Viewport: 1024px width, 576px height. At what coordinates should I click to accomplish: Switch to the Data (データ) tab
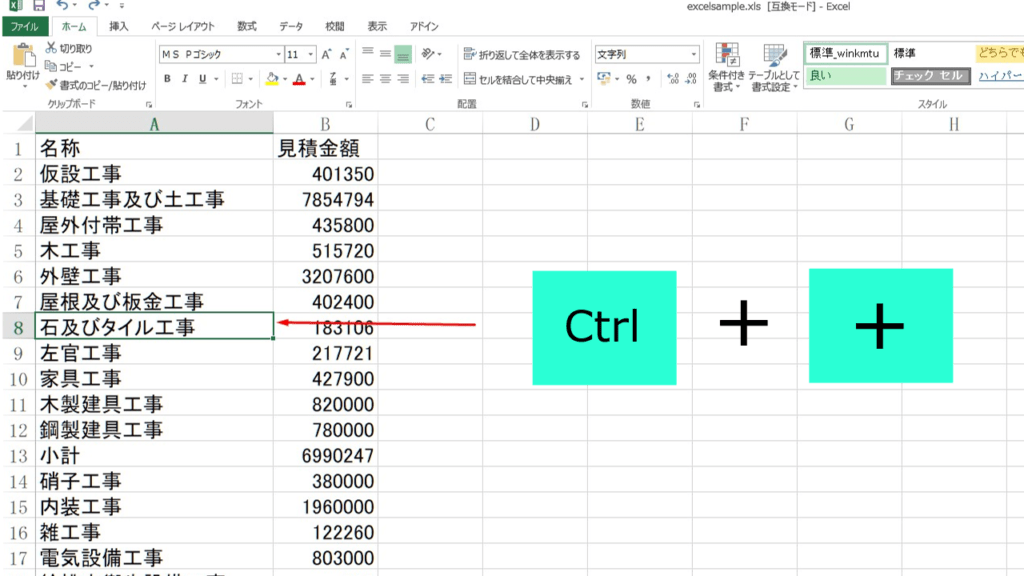point(291,26)
